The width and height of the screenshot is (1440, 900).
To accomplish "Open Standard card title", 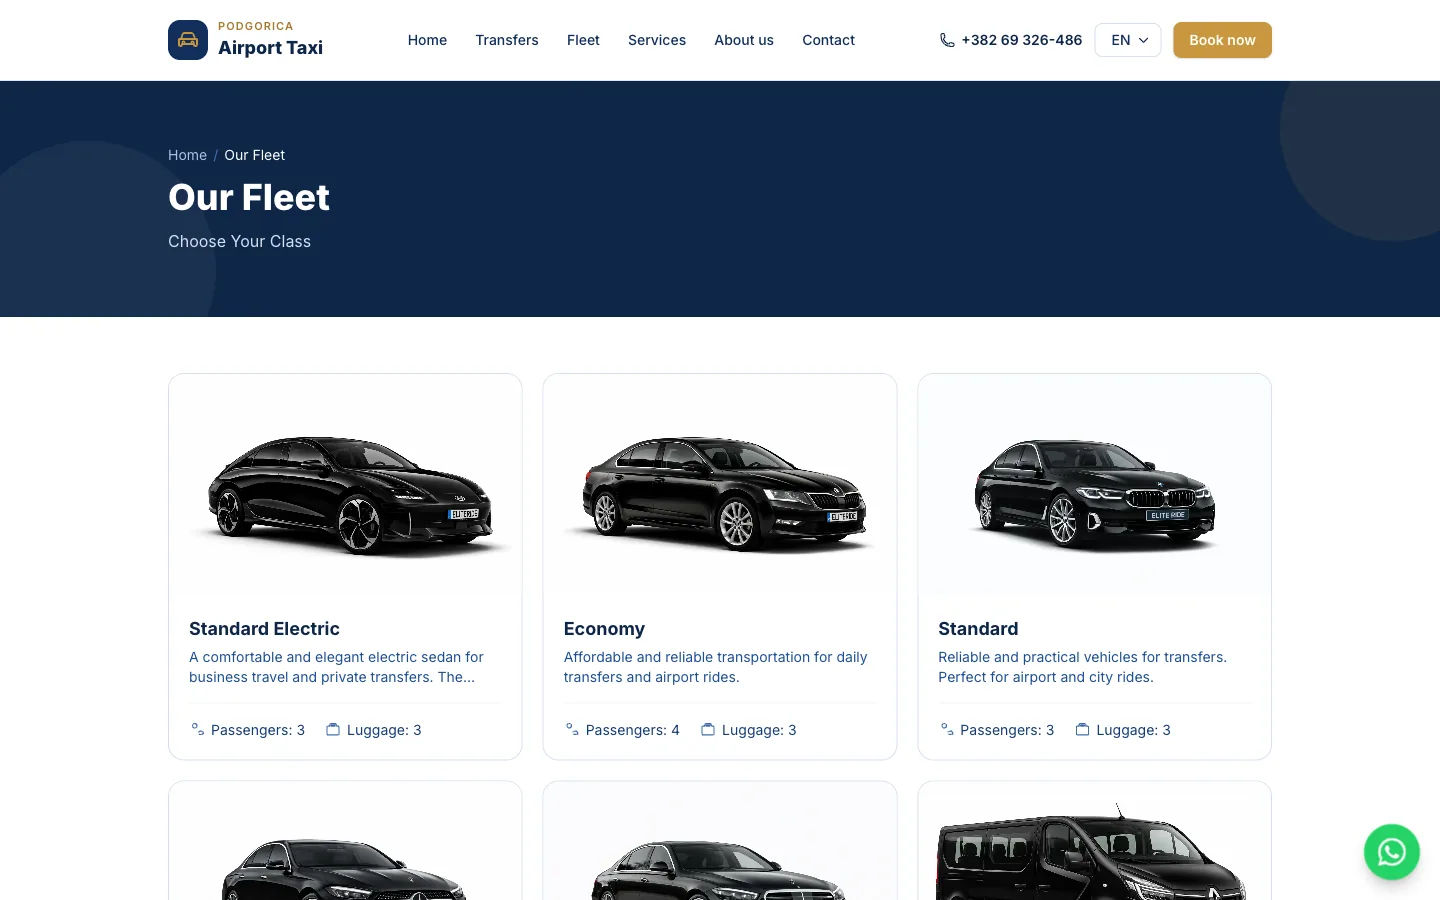I will (978, 629).
